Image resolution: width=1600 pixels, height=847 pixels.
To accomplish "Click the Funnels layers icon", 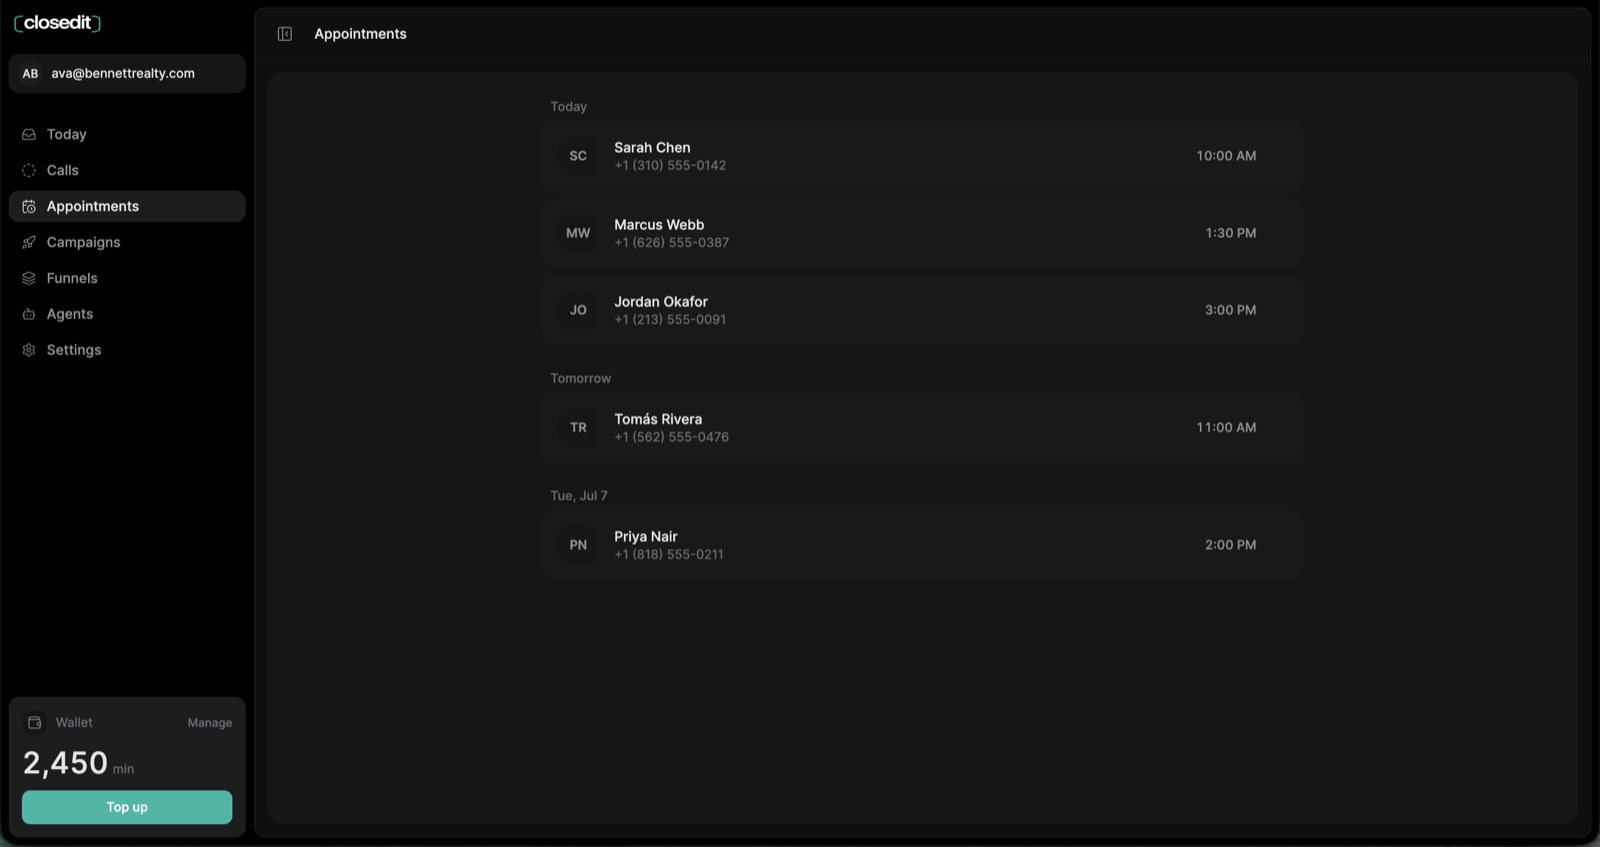I will coord(29,278).
